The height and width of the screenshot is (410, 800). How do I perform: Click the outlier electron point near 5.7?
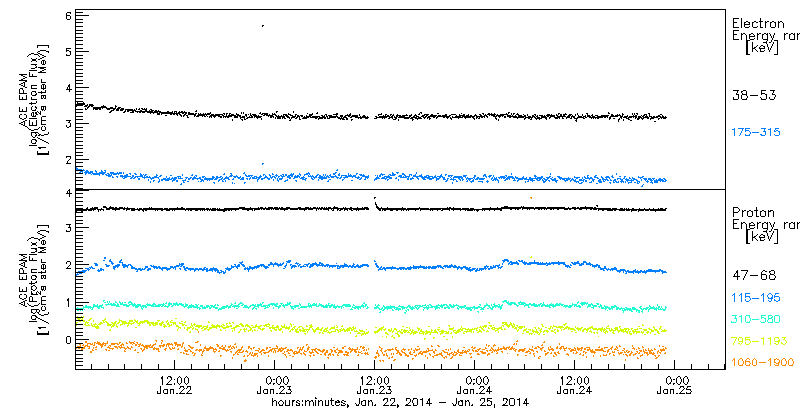point(263,25)
